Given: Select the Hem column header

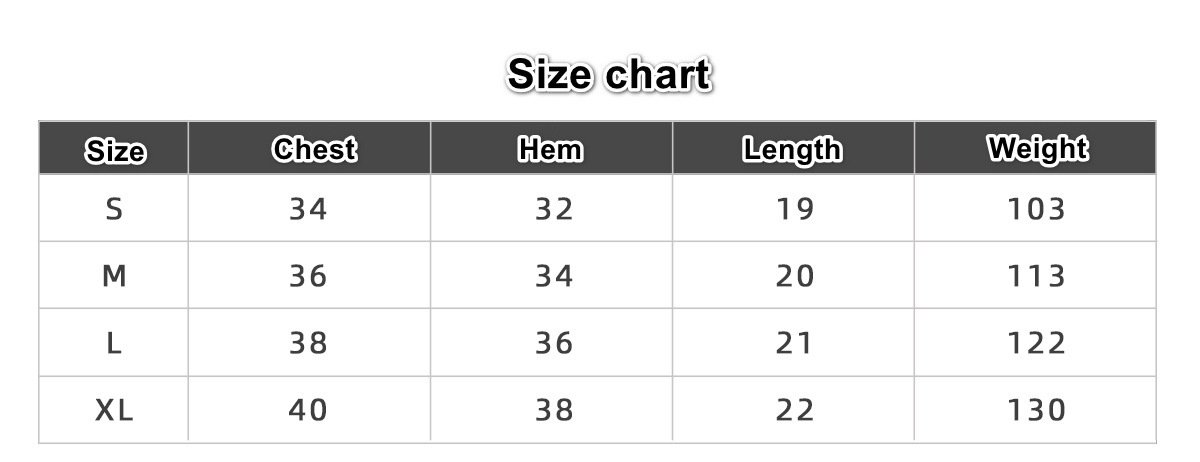Looking at the screenshot, I should coord(550,150).
